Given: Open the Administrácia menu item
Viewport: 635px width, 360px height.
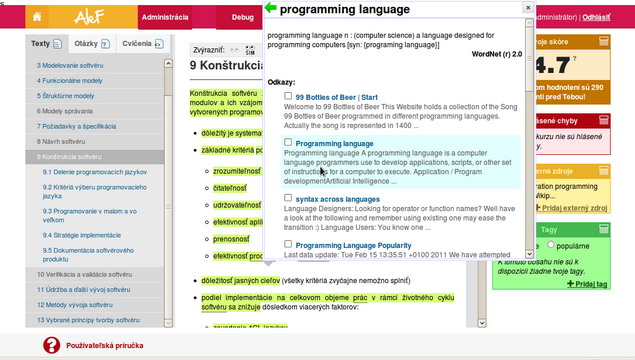Looking at the screenshot, I should [165, 17].
